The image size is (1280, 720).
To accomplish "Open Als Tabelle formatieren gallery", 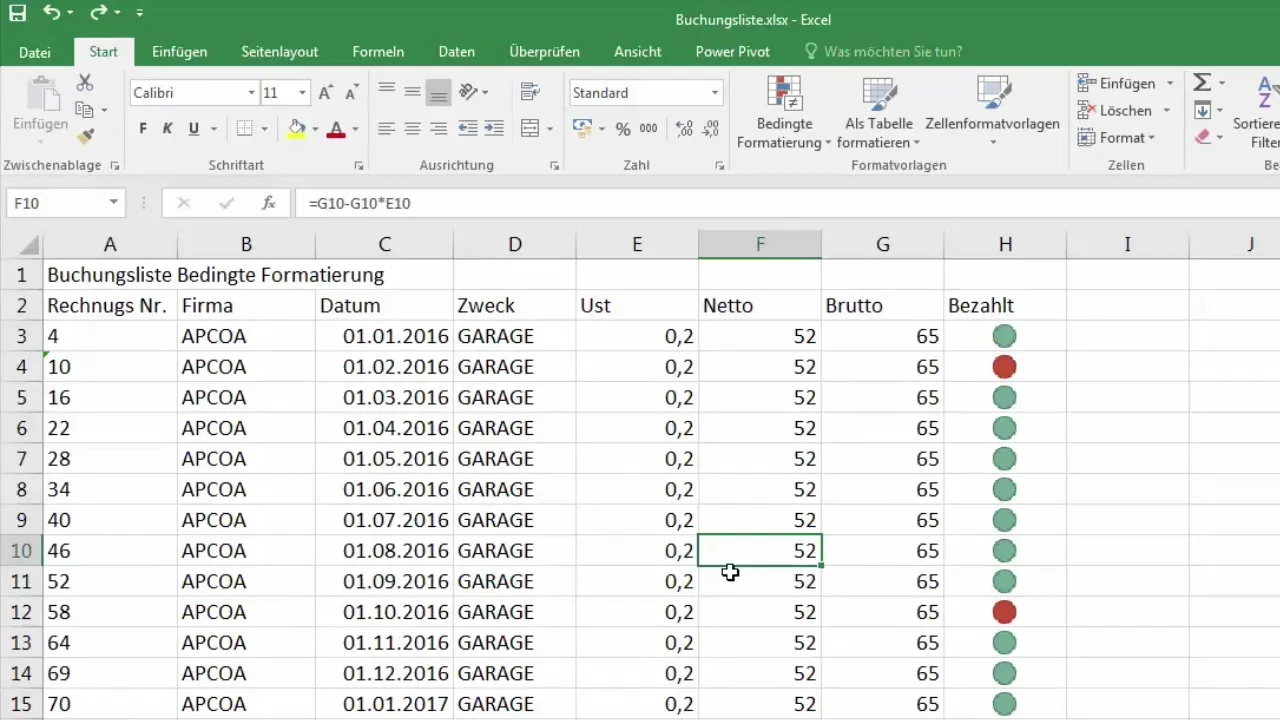I will tap(879, 112).
